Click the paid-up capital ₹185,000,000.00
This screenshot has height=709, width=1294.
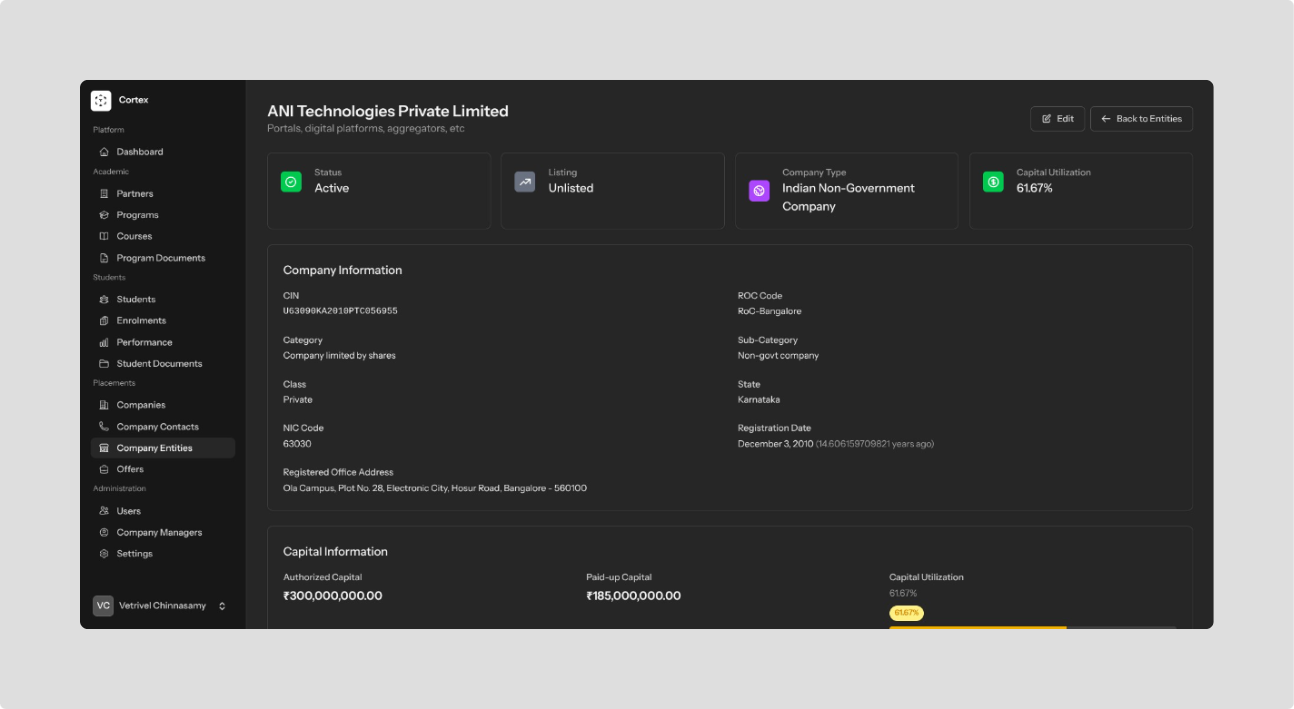634,596
